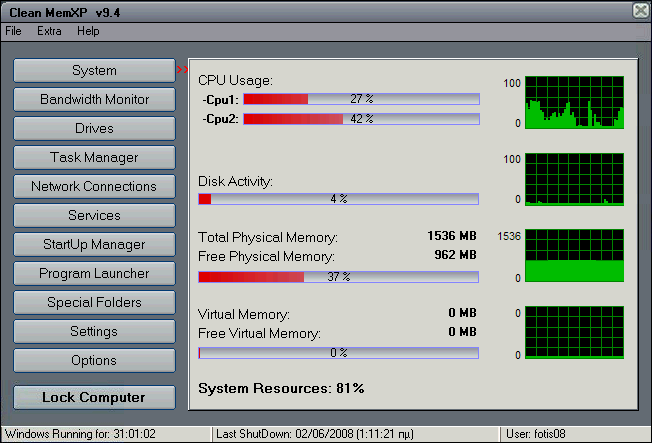Click the virtual memory history graph

[574, 332]
